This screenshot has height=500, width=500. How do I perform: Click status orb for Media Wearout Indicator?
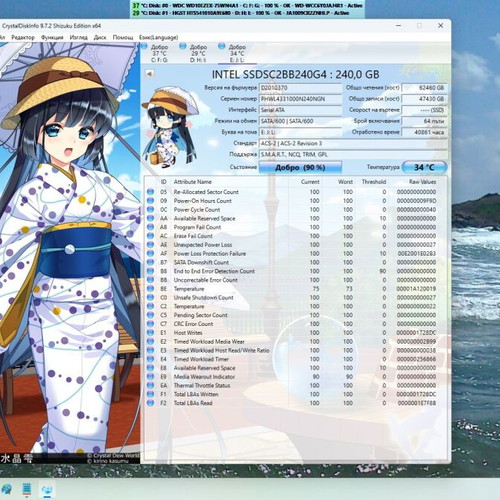(x=150, y=377)
